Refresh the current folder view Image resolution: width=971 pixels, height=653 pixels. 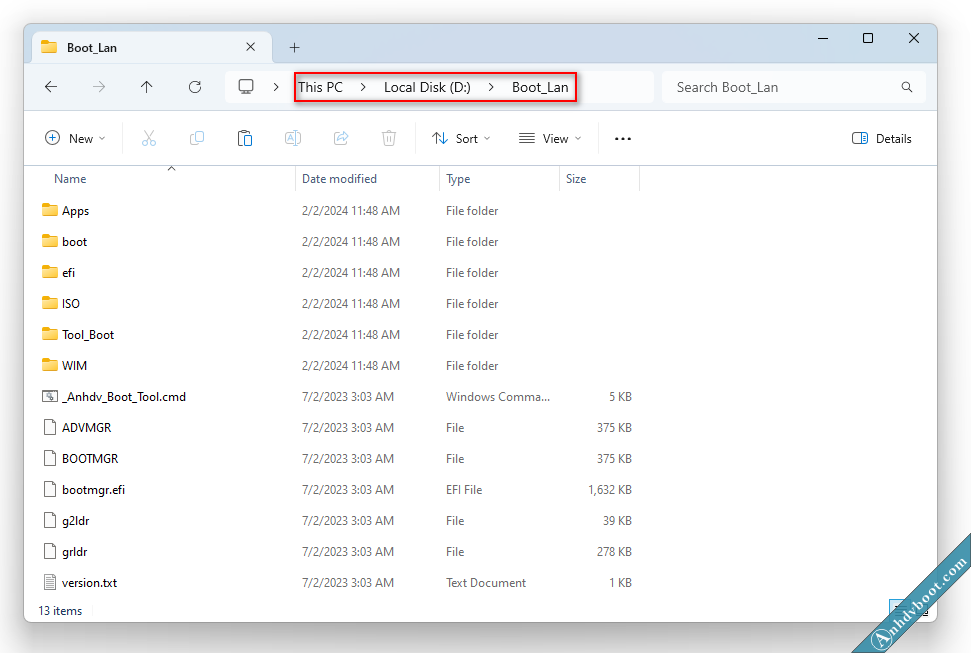click(x=195, y=87)
